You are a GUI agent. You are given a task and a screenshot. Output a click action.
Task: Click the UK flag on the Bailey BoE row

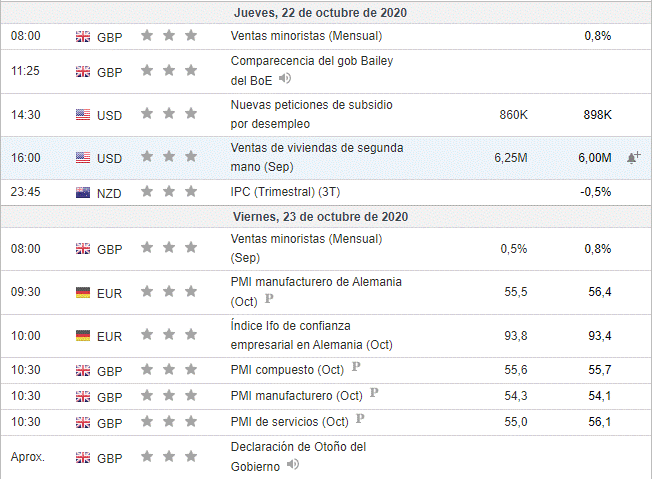[83, 71]
